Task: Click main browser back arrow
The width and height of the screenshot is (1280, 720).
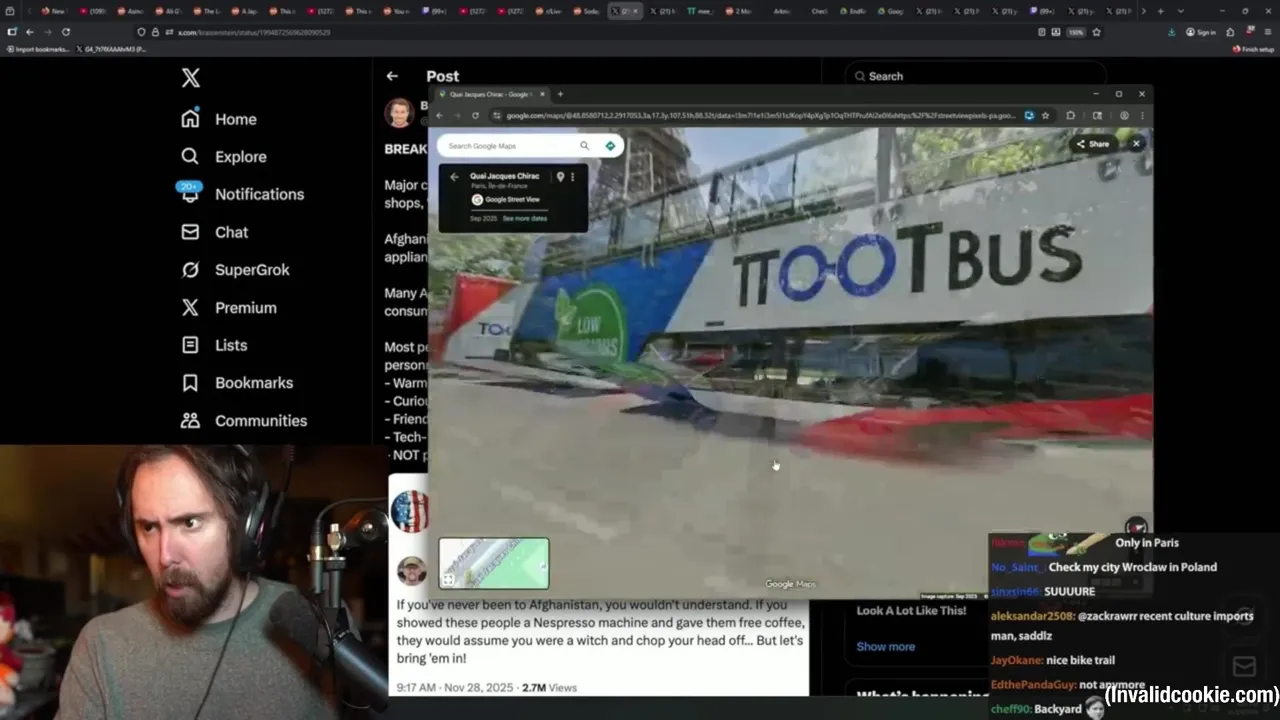Action: pyautogui.click(x=30, y=32)
